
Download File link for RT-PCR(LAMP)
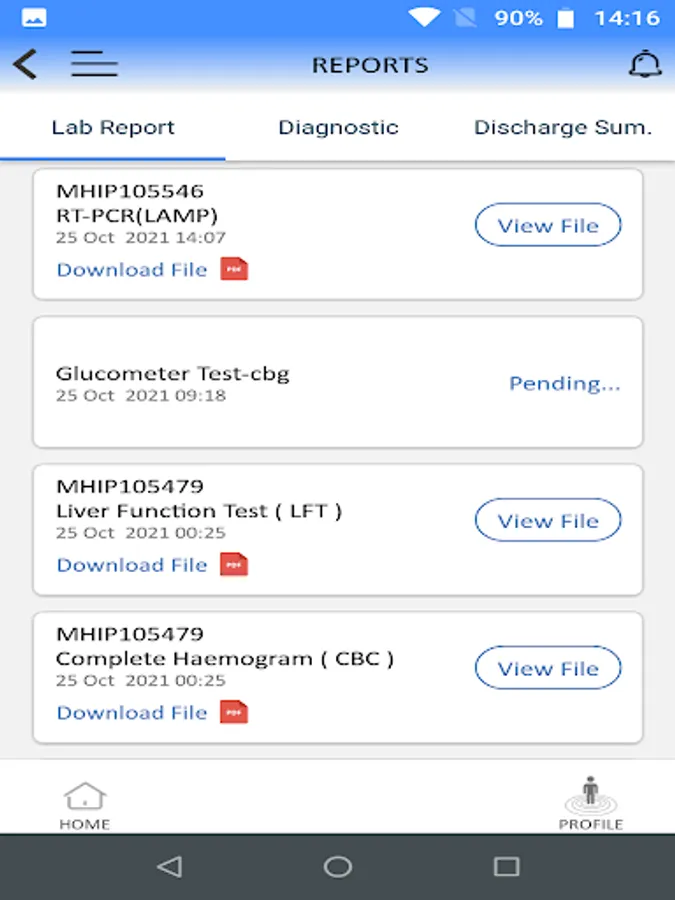(132, 270)
